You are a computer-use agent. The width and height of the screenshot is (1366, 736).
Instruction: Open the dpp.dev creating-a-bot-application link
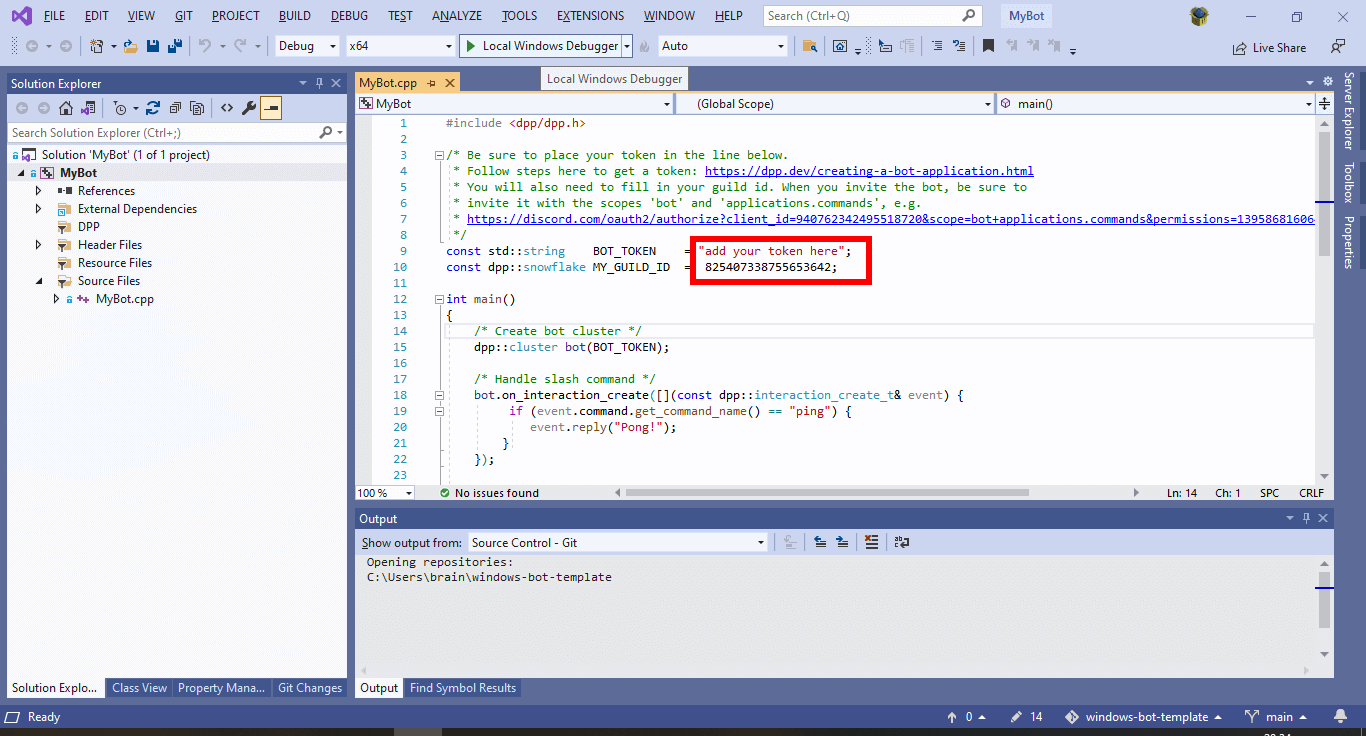pyautogui.click(x=869, y=171)
